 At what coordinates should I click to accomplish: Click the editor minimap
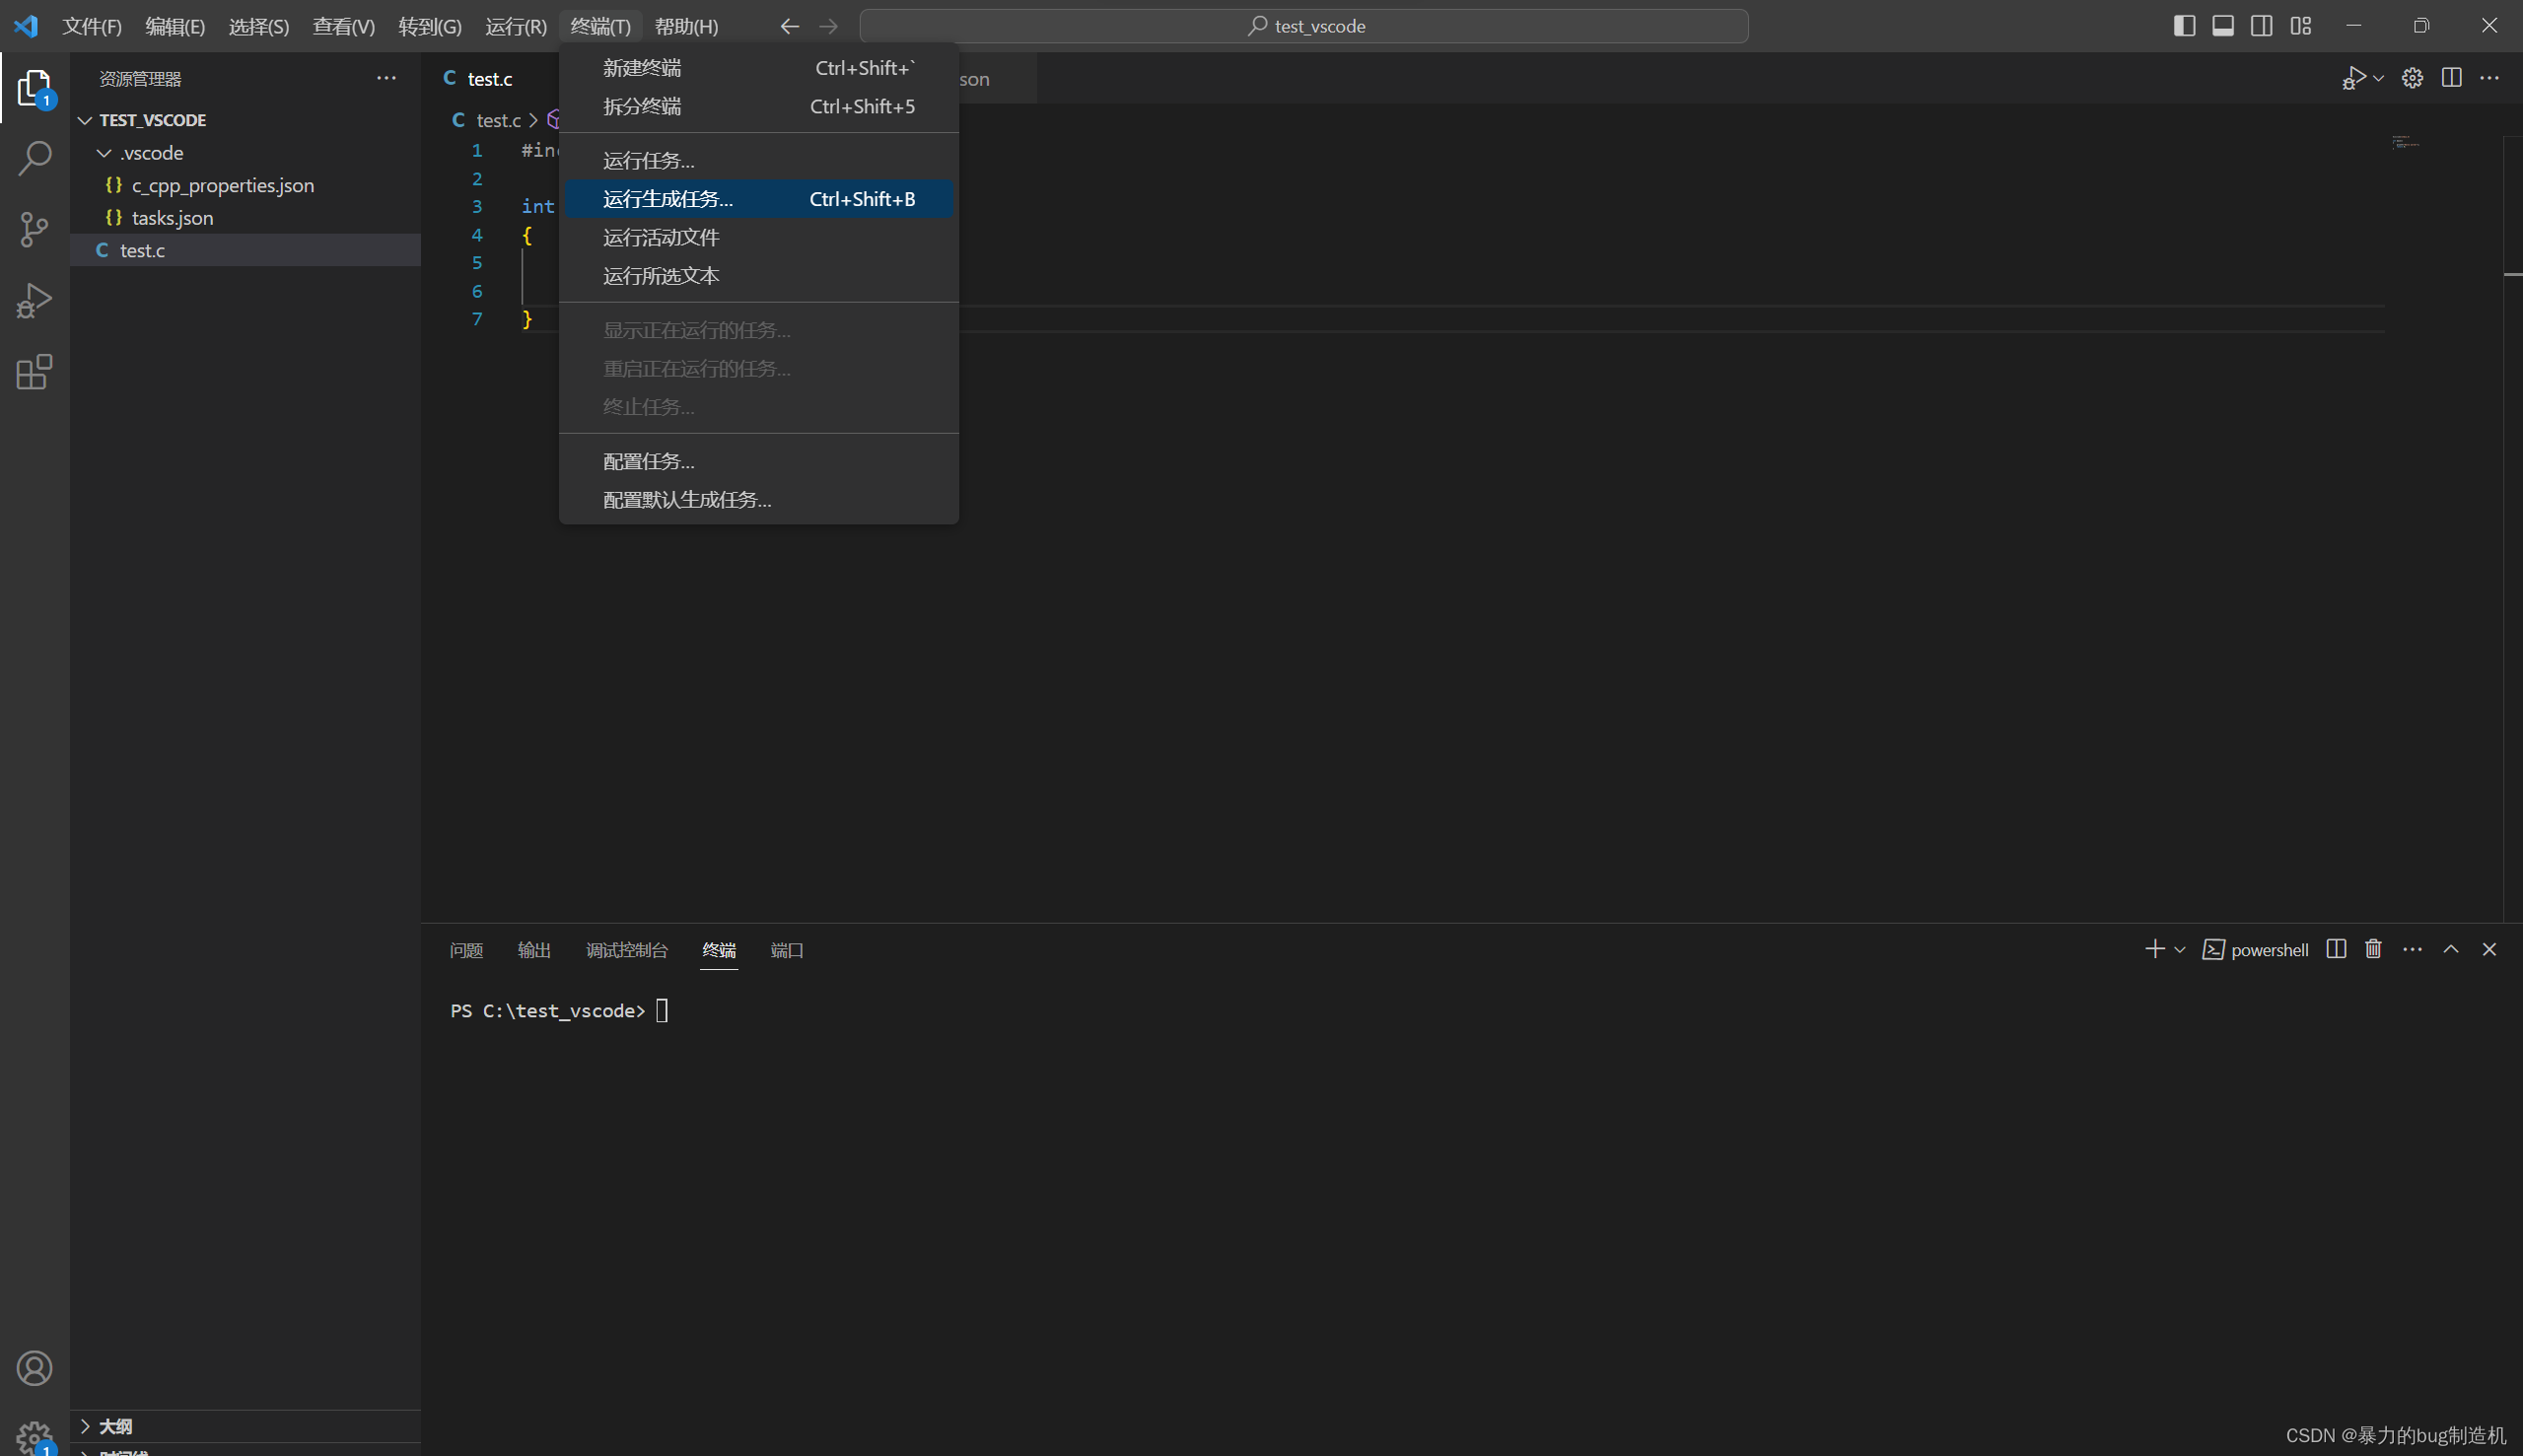[2407, 143]
